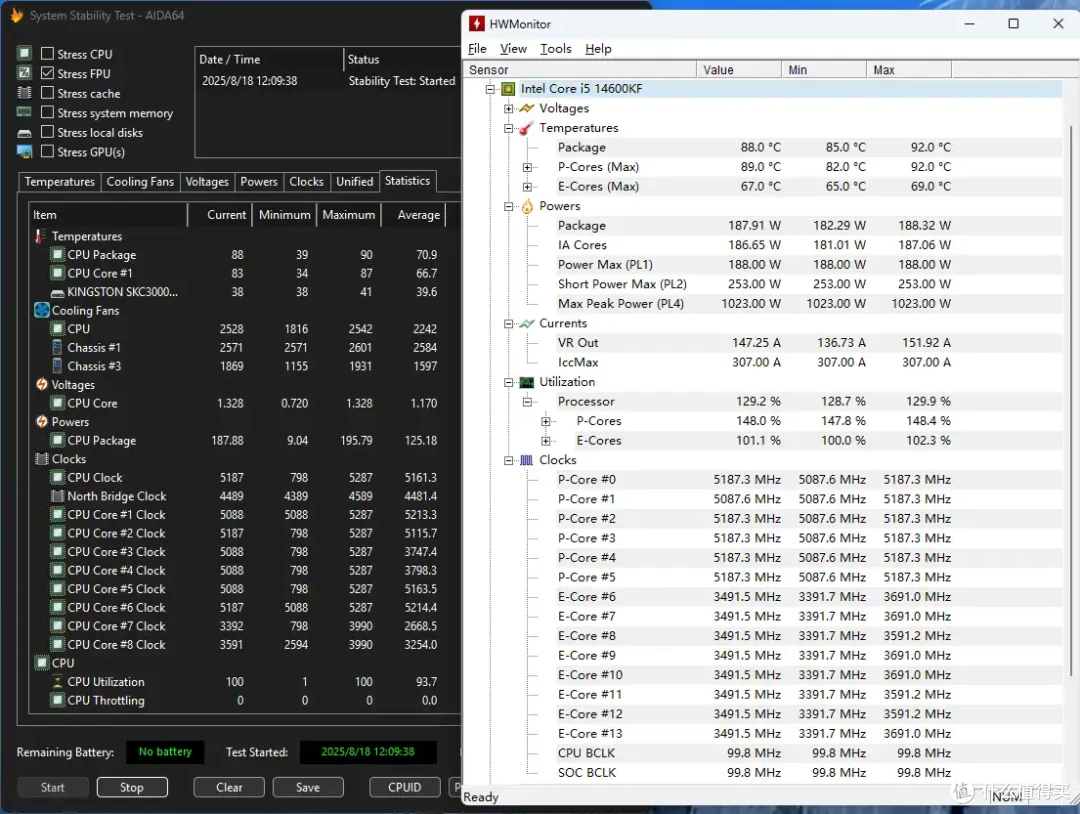Collapse the Temperatures node in HWMonitor

coord(509,128)
